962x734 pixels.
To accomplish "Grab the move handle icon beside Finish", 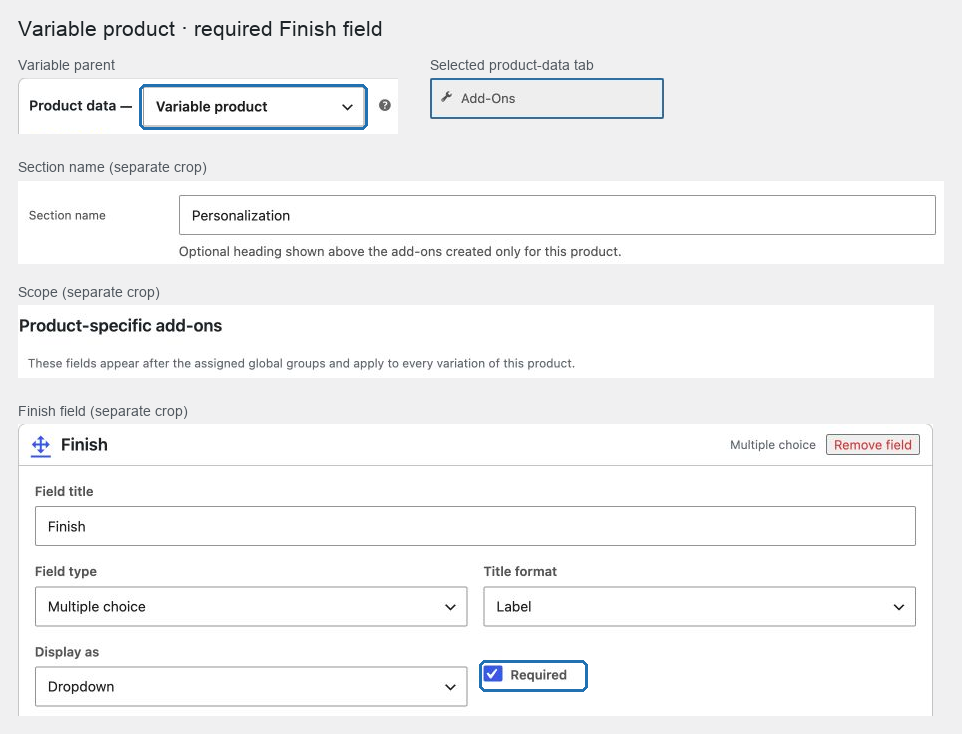I will (40, 445).
